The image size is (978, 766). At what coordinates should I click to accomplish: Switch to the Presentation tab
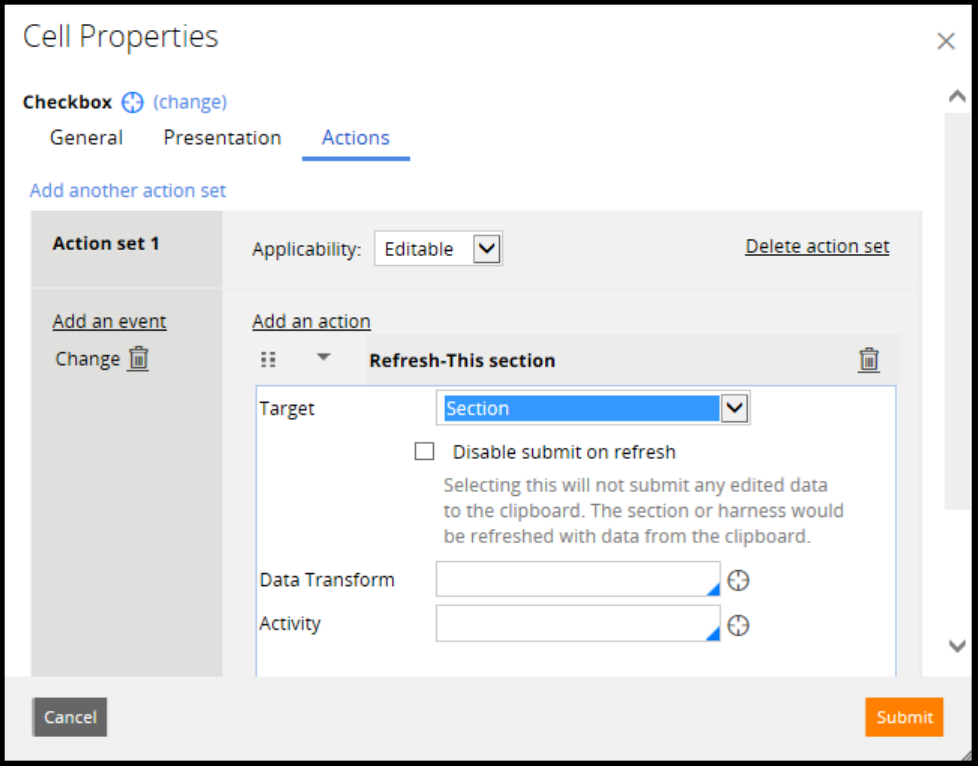point(222,138)
